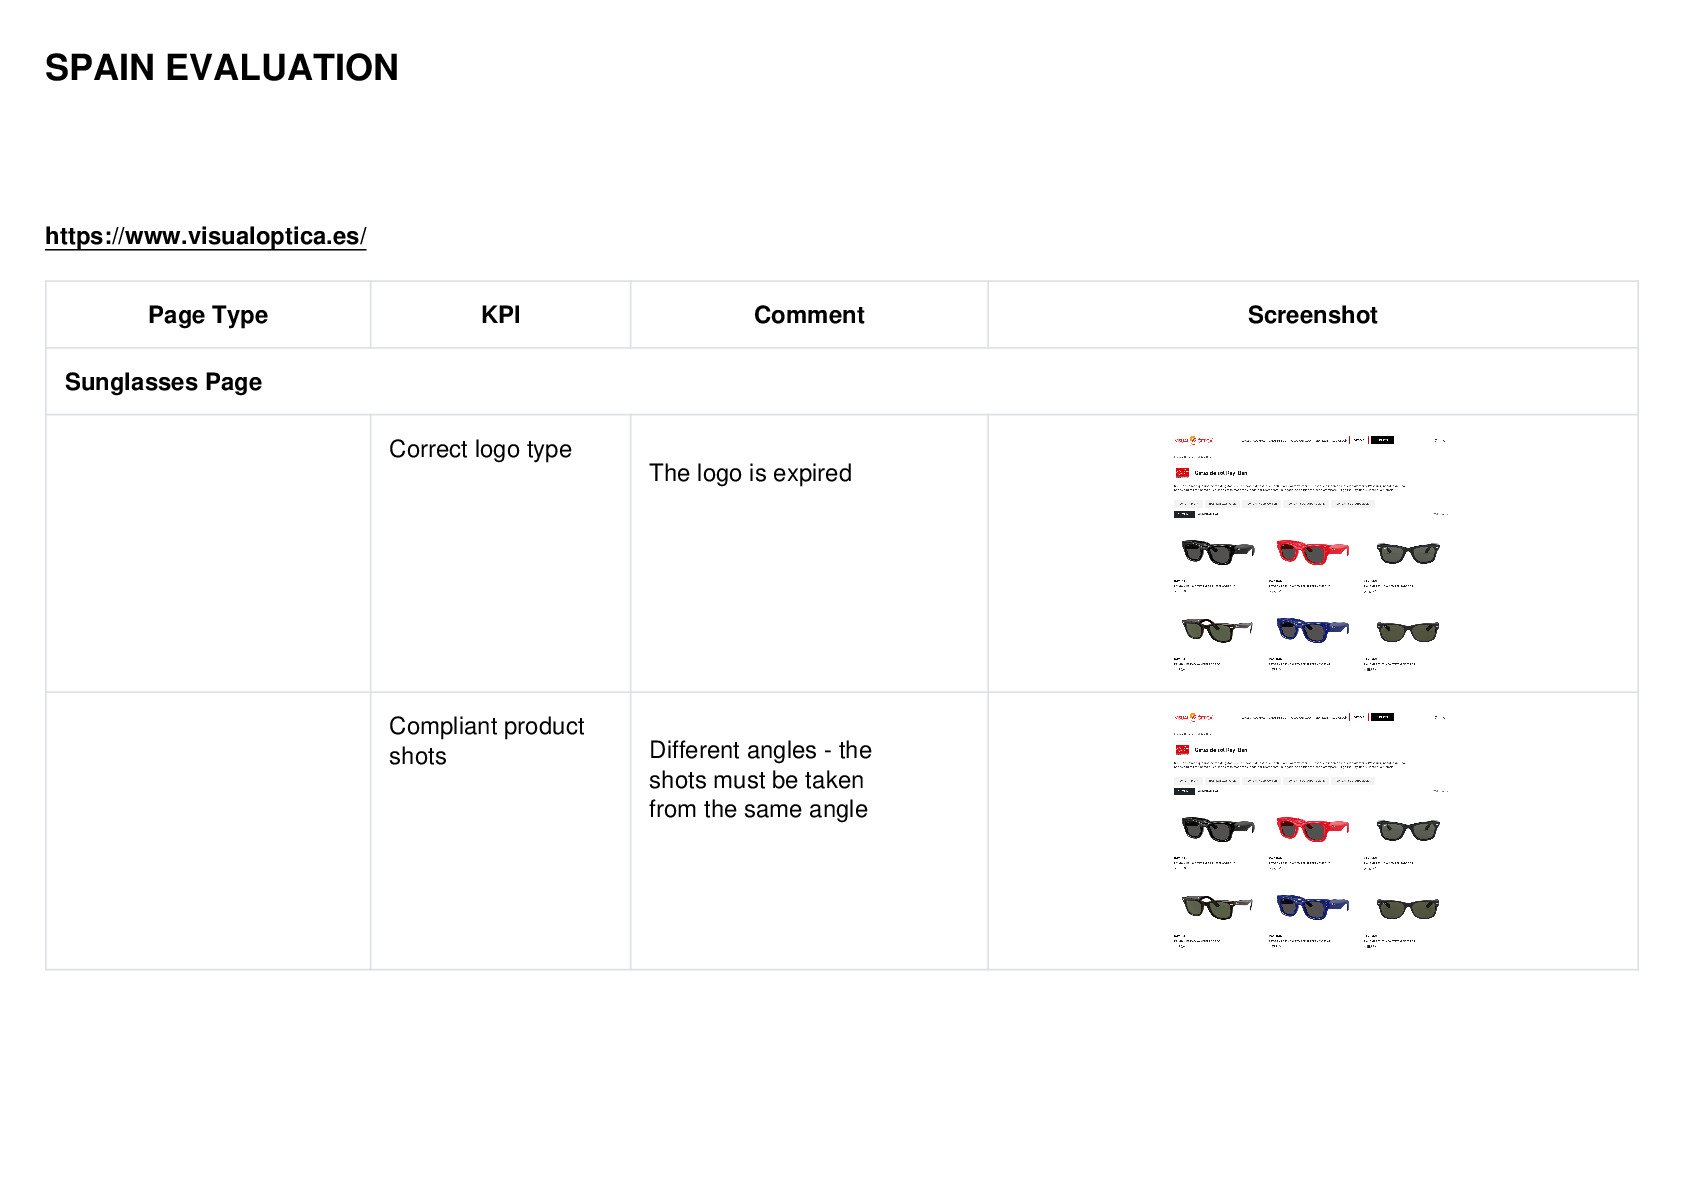Screen dimensions: 1684x1191
Task: Click the Sunglasses Page section row
Action: click(x=842, y=382)
